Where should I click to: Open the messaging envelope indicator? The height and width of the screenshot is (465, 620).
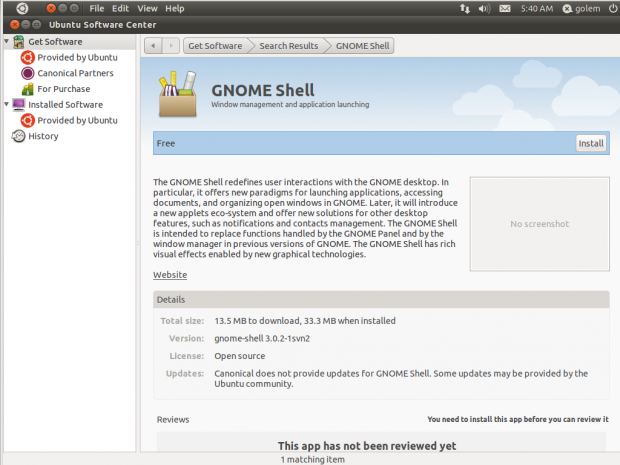pyautogui.click(x=505, y=8)
